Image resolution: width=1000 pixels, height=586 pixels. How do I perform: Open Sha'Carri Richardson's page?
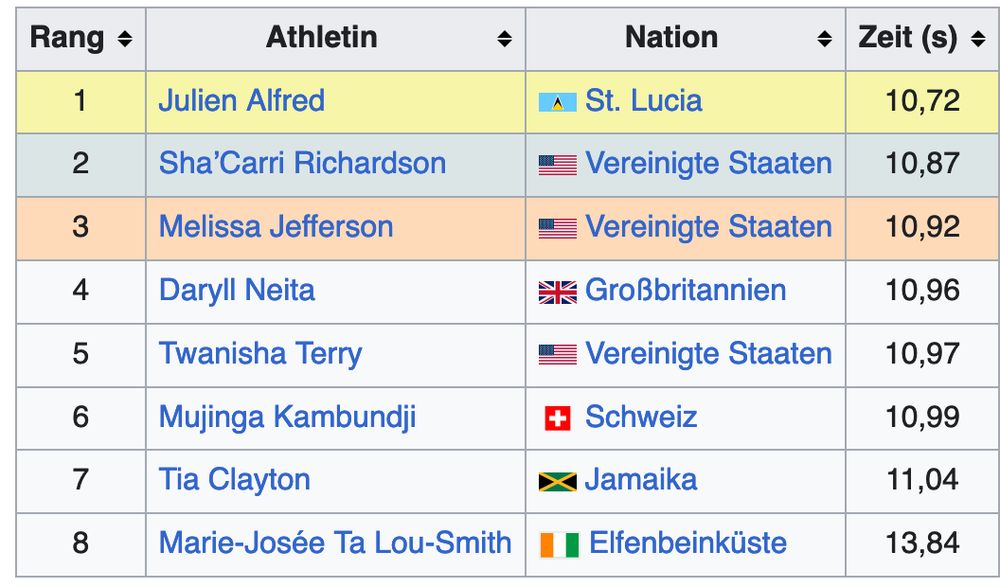point(302,163)
